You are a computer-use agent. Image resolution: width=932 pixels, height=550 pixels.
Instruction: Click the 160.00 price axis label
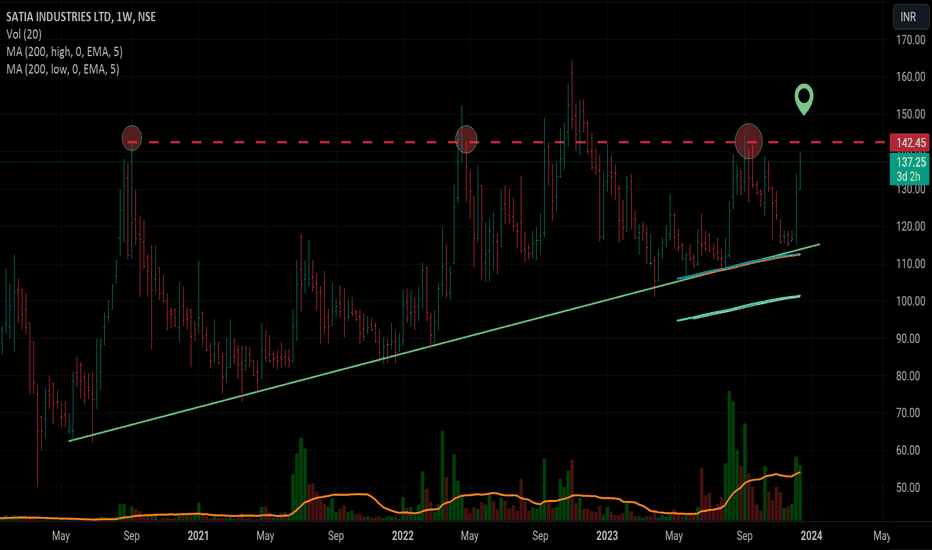(x=911, y=77)
